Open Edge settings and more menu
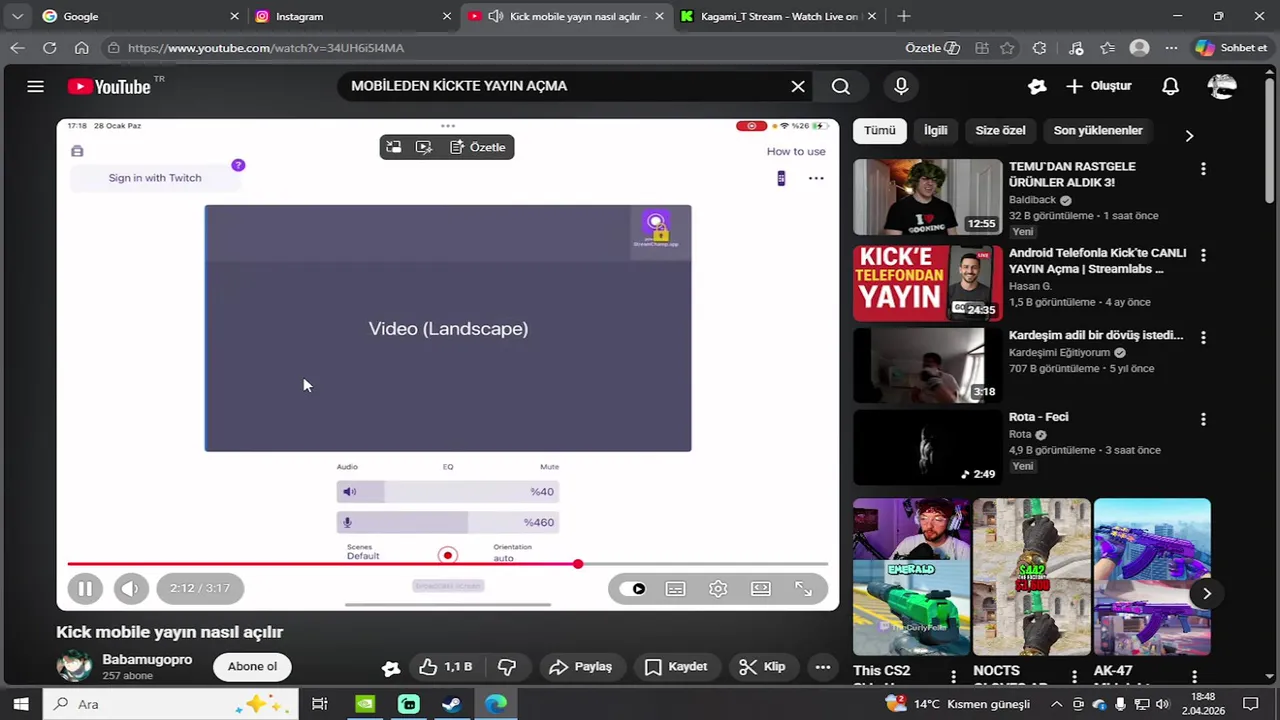 (x=1172, y=48)
